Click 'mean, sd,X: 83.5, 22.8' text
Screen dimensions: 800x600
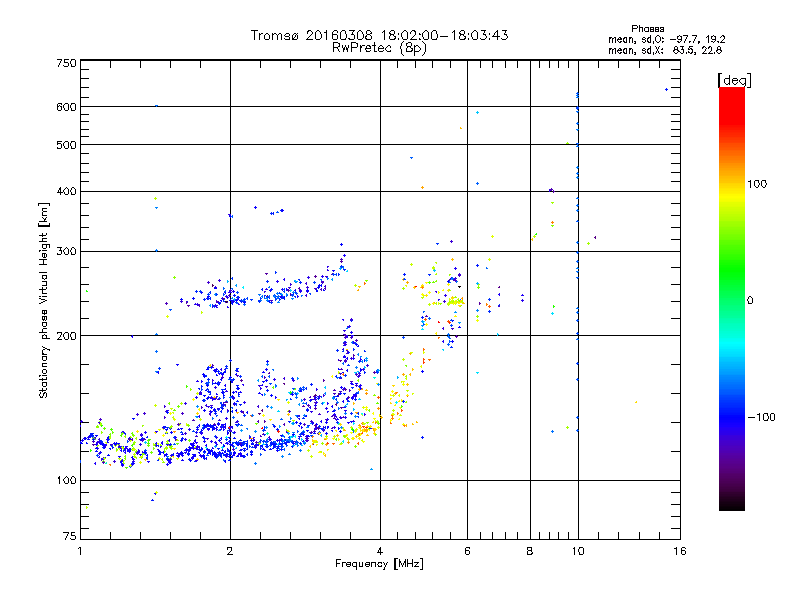[x=665, y=50]
